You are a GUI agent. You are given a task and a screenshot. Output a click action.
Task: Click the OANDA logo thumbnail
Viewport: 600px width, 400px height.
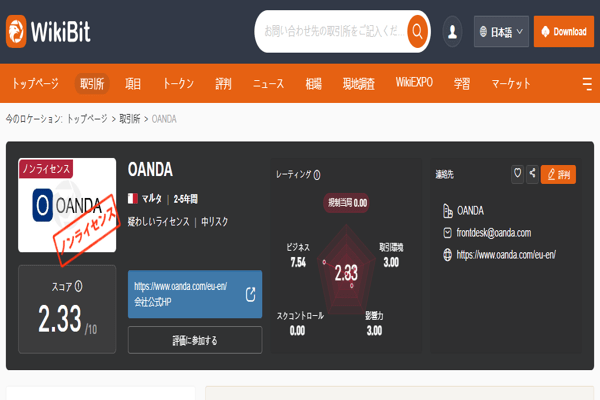click(67, 205)
